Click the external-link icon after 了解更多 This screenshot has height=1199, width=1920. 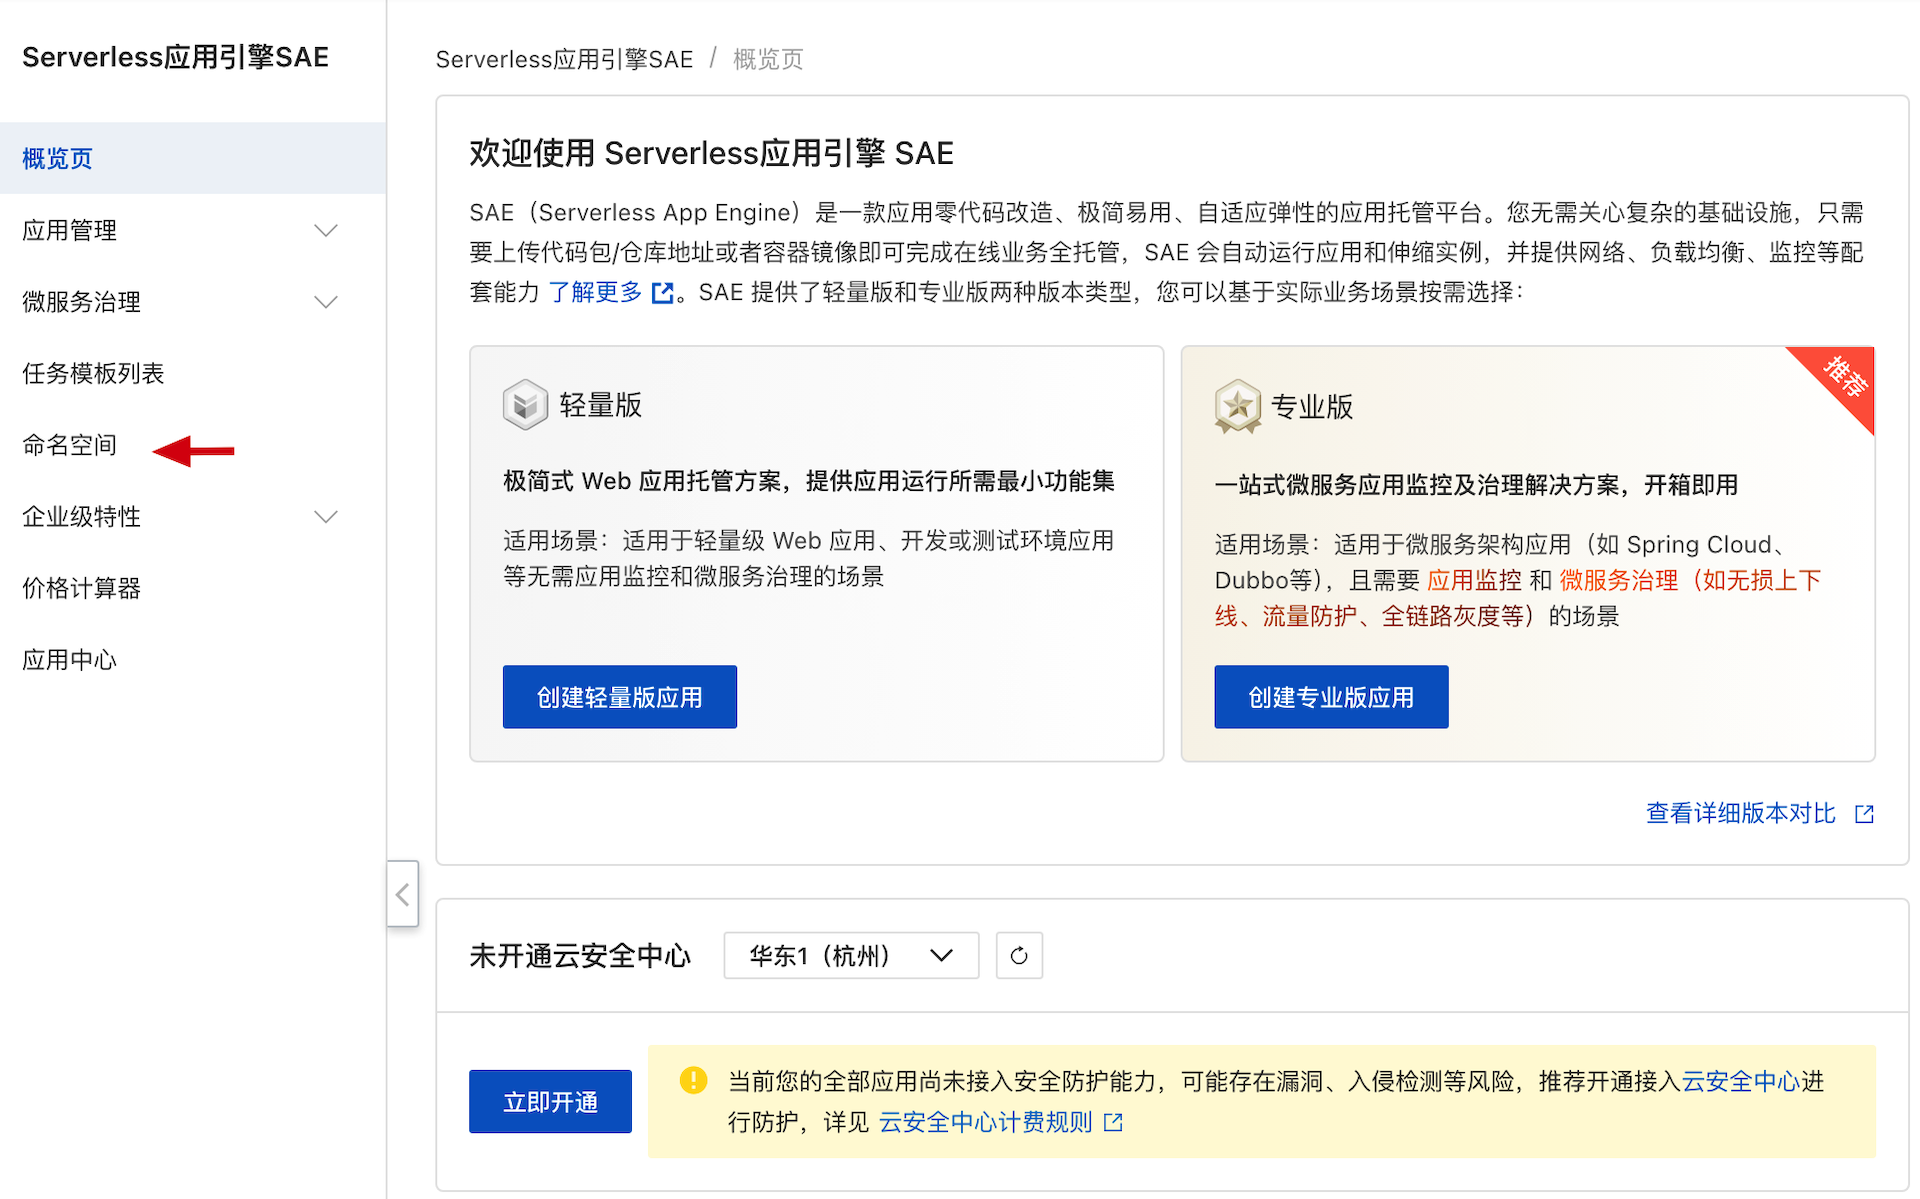coord(662,293)
